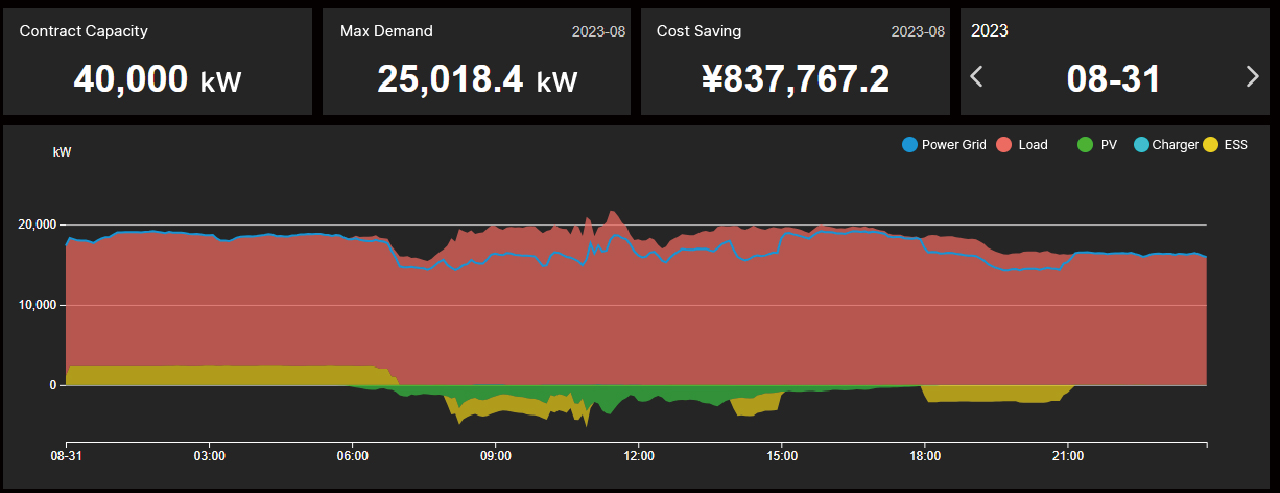The image size is (1280, 493).
Task: Advance to next day with right arrow
Action: 1252,77
